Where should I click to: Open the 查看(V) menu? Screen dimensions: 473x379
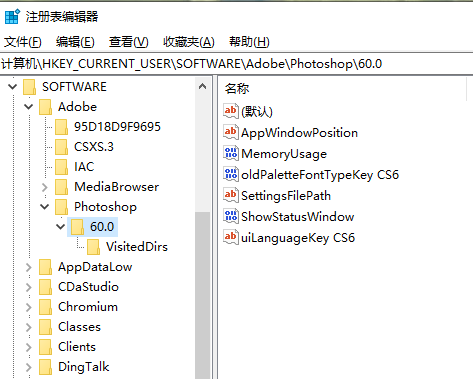(x=129, y=42)
